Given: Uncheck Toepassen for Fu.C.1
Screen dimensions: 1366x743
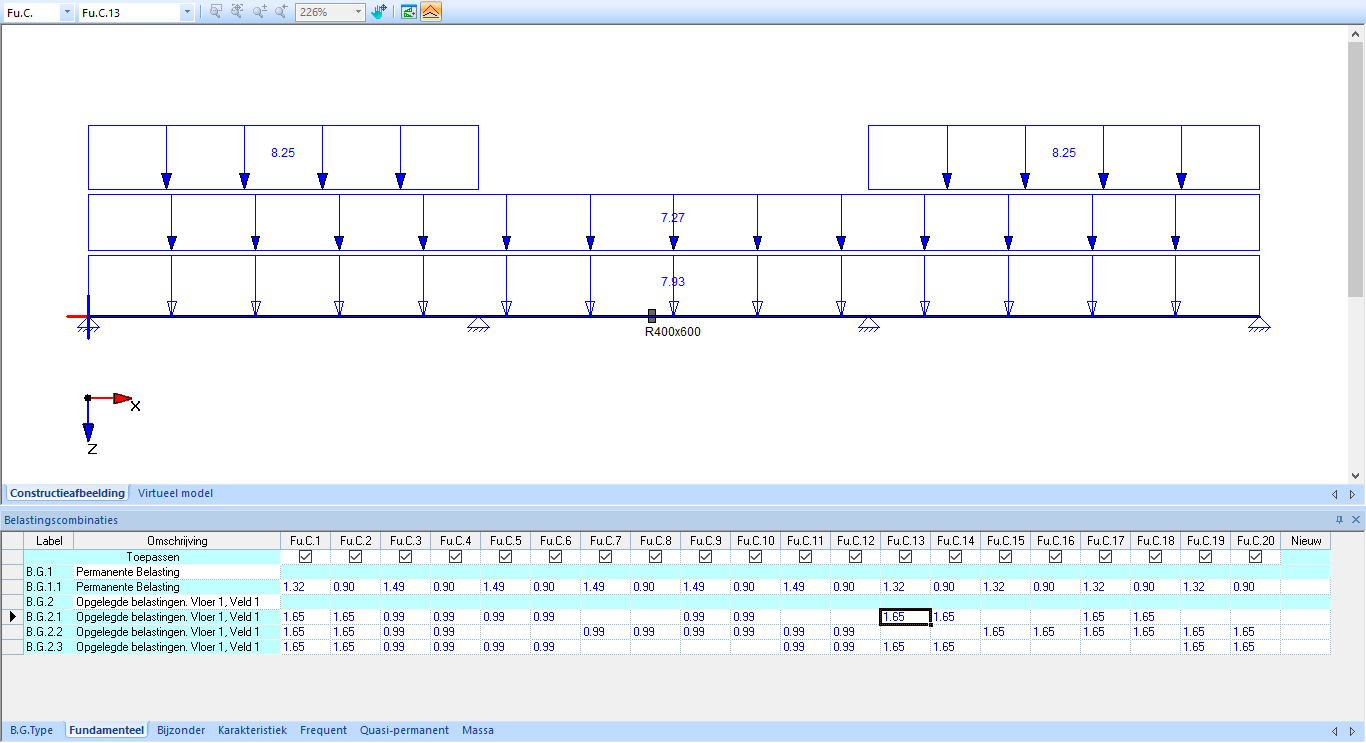Looking at the screenshot, I should [305, 556].
